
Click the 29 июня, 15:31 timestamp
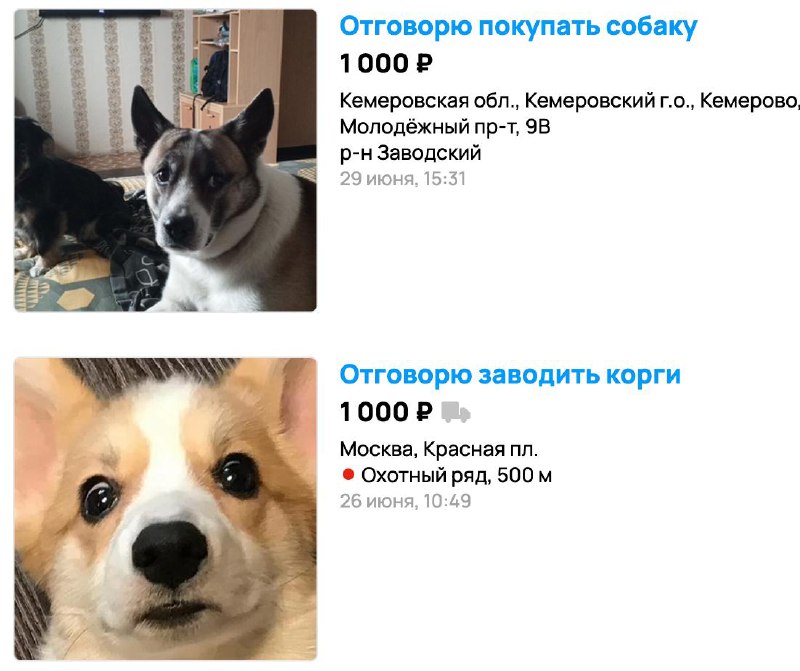pyautogui.click(x=403, y=179)
